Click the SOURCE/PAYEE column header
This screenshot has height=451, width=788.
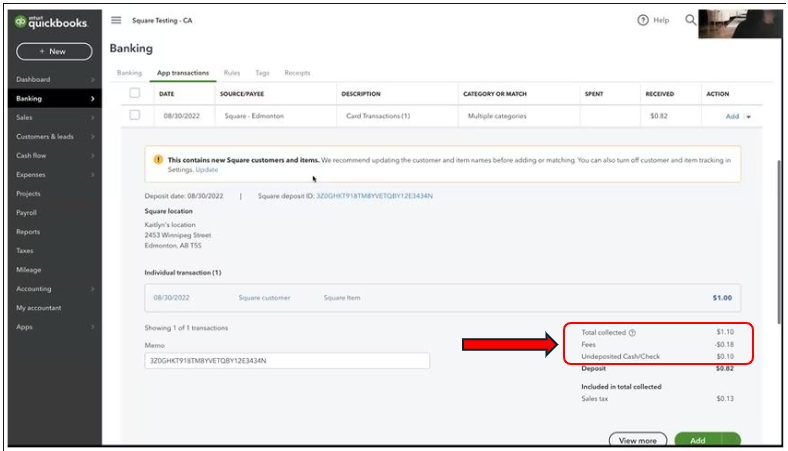point(242,94)
